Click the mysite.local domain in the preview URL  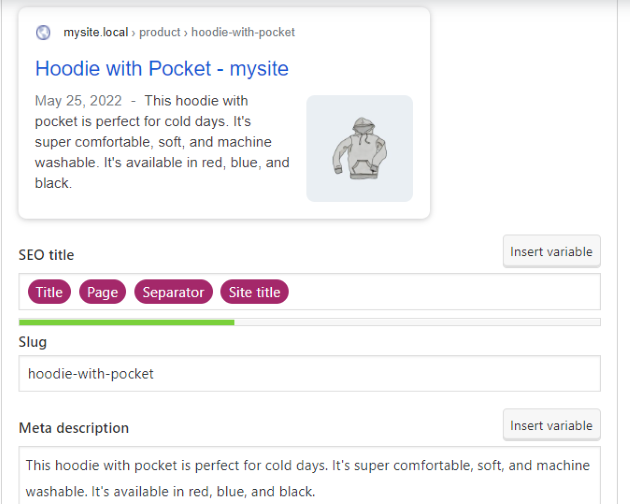point(96,32)
